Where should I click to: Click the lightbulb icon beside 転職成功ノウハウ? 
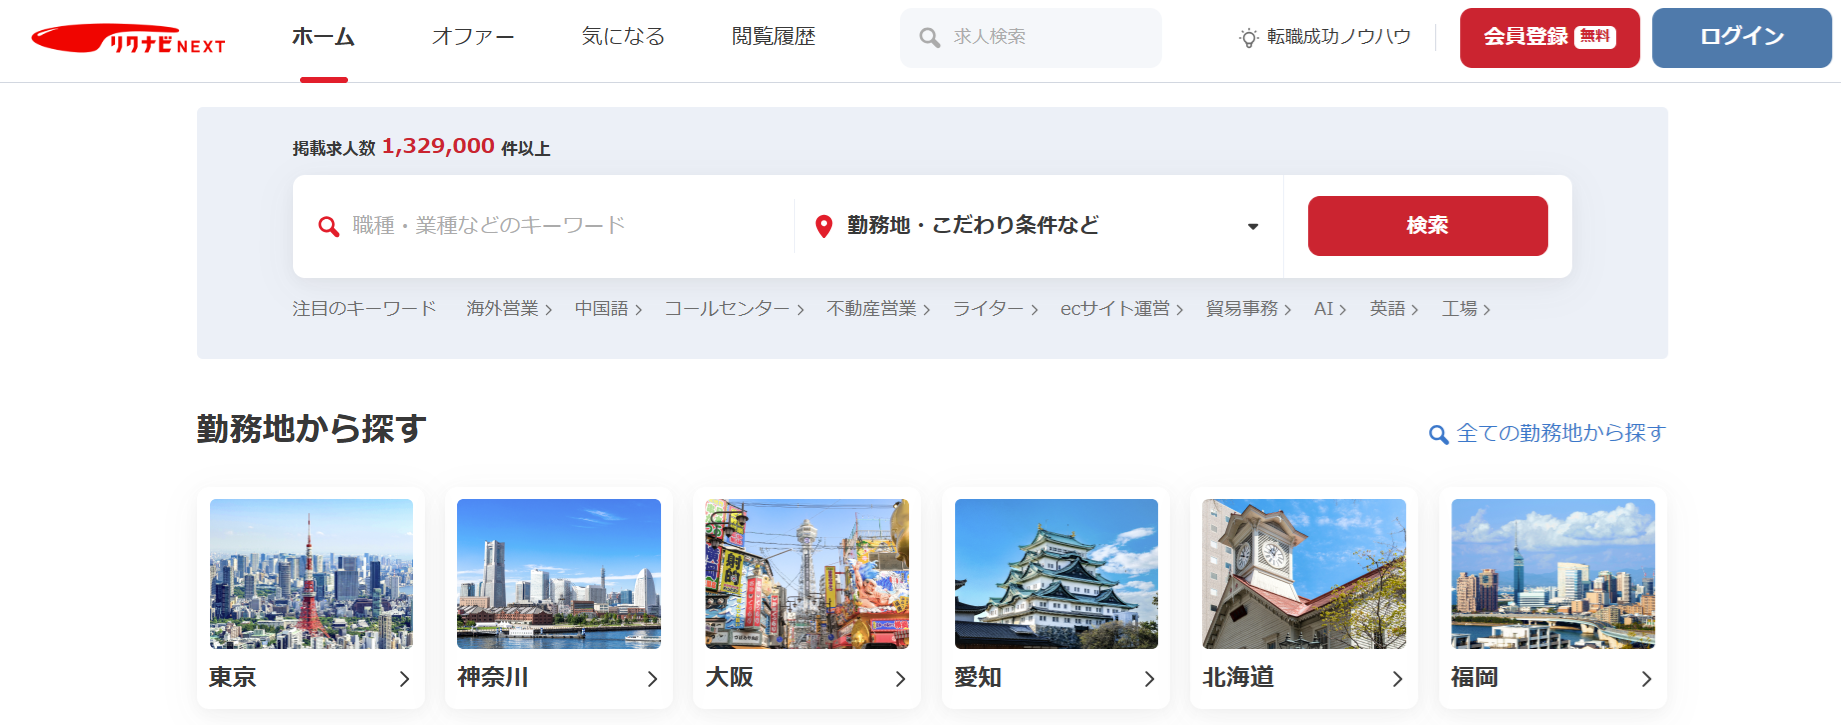pos(1248,38)
